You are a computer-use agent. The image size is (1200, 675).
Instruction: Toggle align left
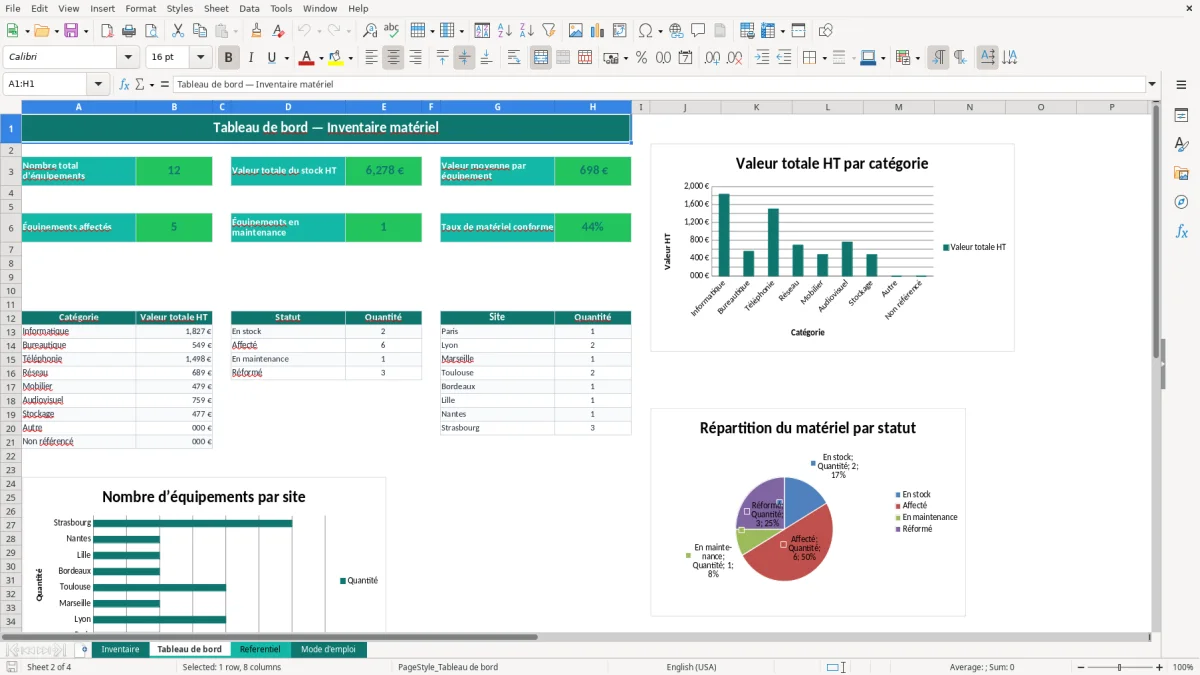(371, 58)
